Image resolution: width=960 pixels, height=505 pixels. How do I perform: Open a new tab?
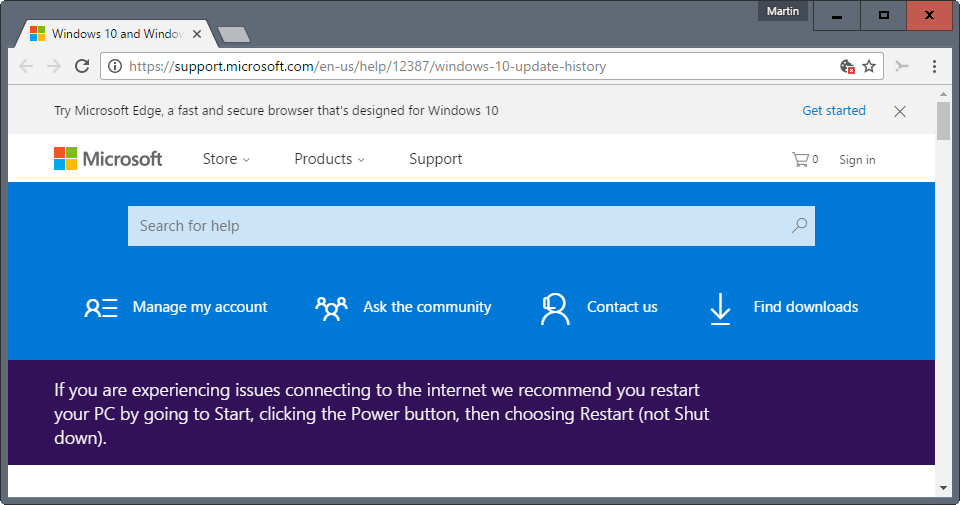click(234, 35)
